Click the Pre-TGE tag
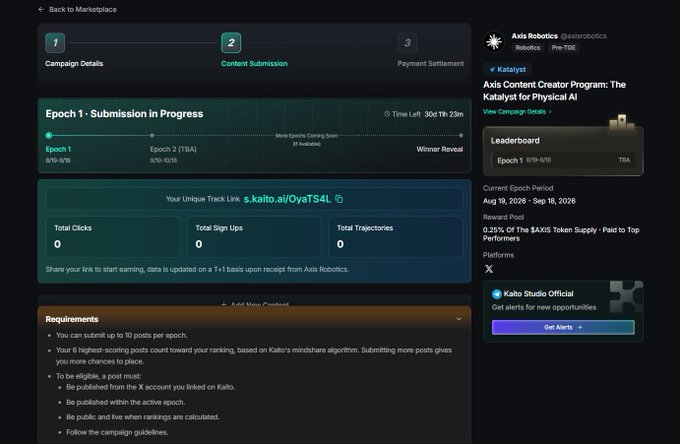680x444 pixels. click(x=563, y=48)
